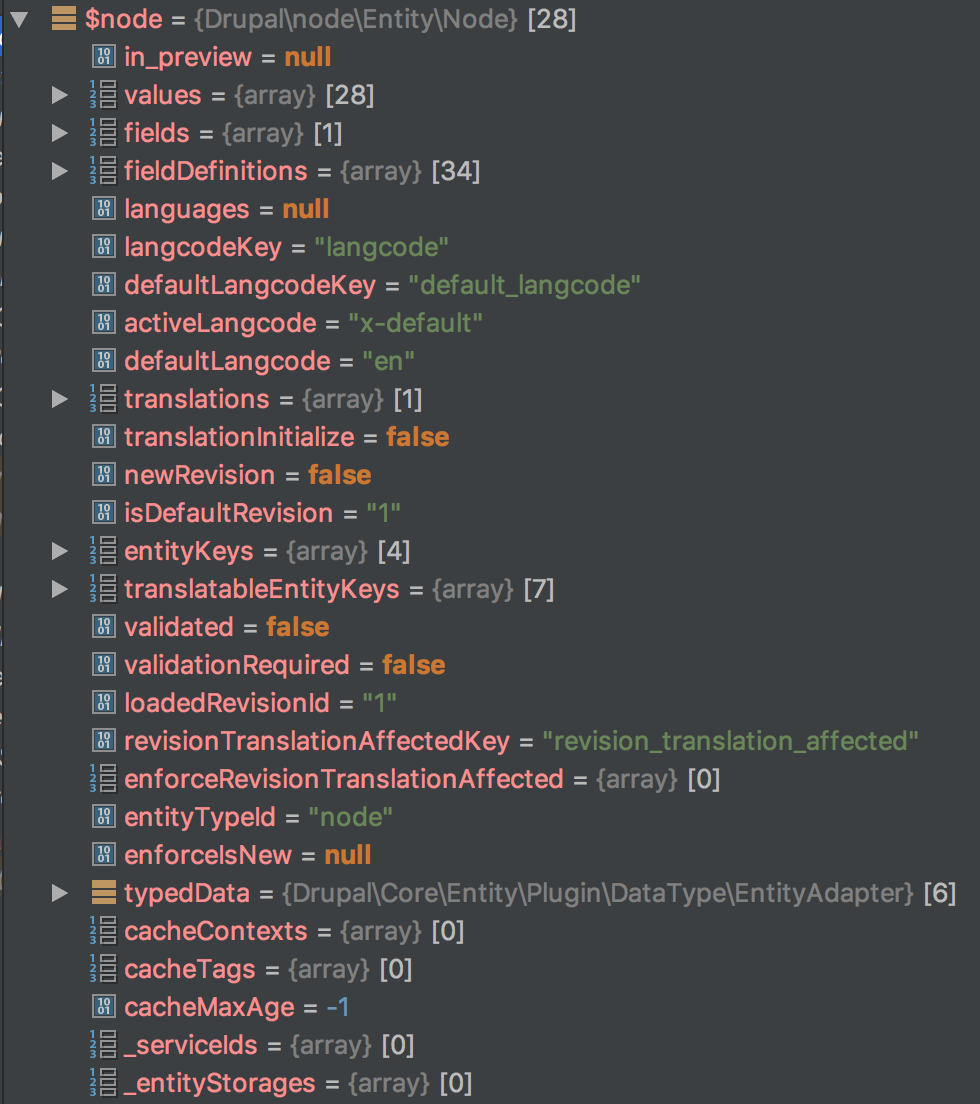Click the fields array icon
The image size is (980, 1104).
pyautogui.click(x=103, y=133)
